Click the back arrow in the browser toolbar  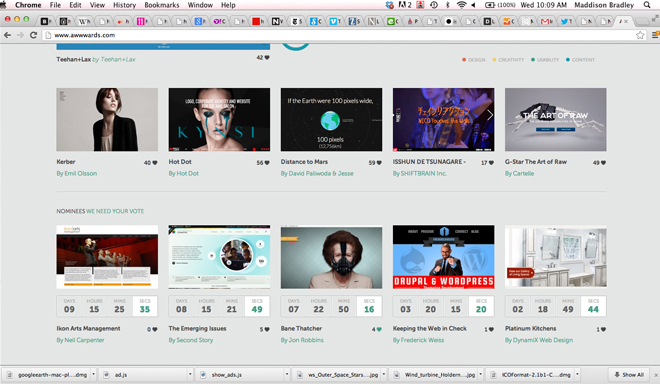[x=7, y=35]
